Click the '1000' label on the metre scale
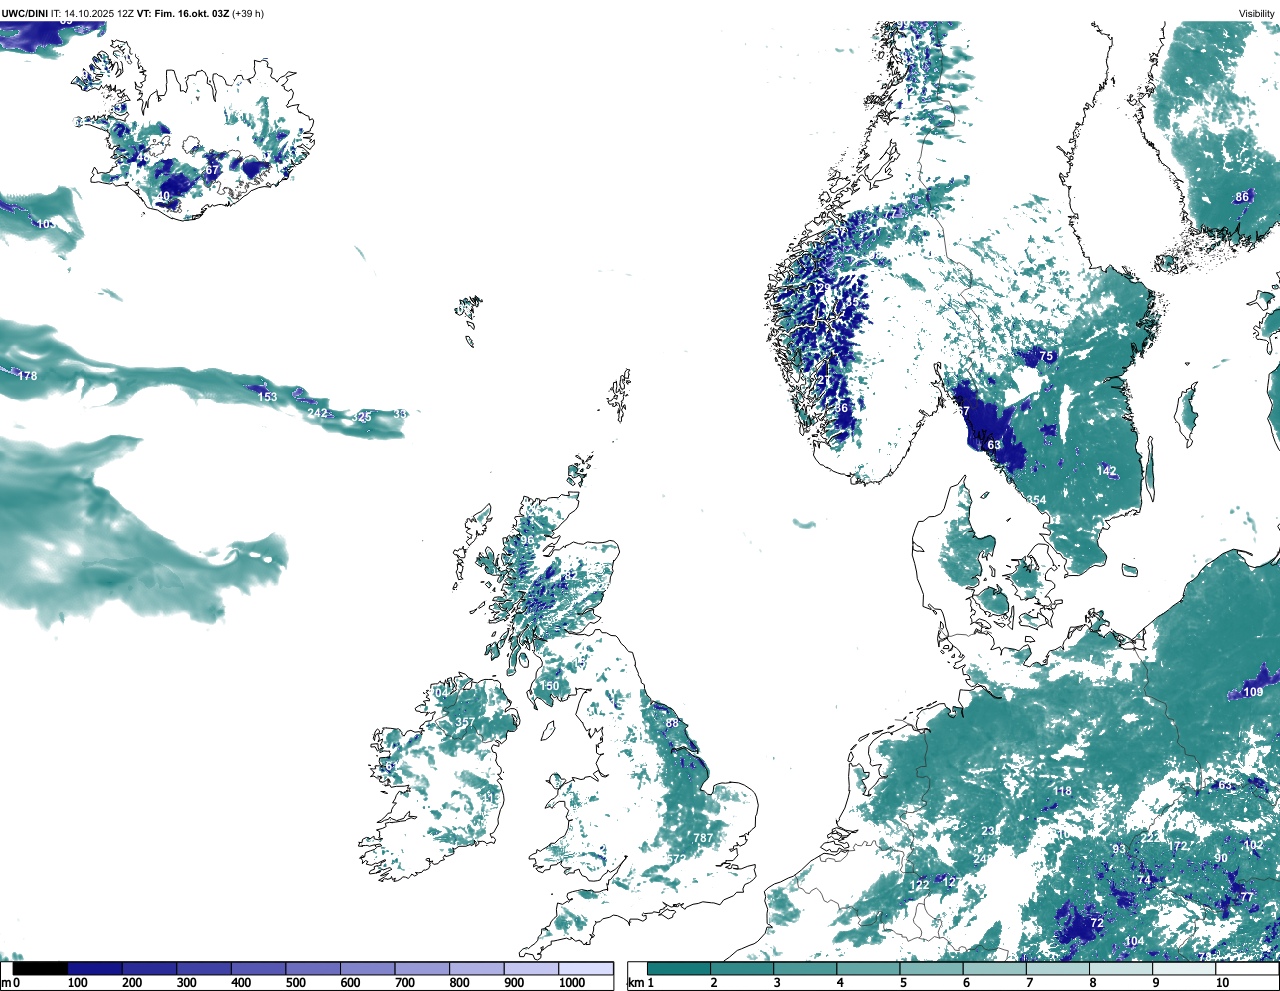The image size is (1280, 991). coord(572,983)
